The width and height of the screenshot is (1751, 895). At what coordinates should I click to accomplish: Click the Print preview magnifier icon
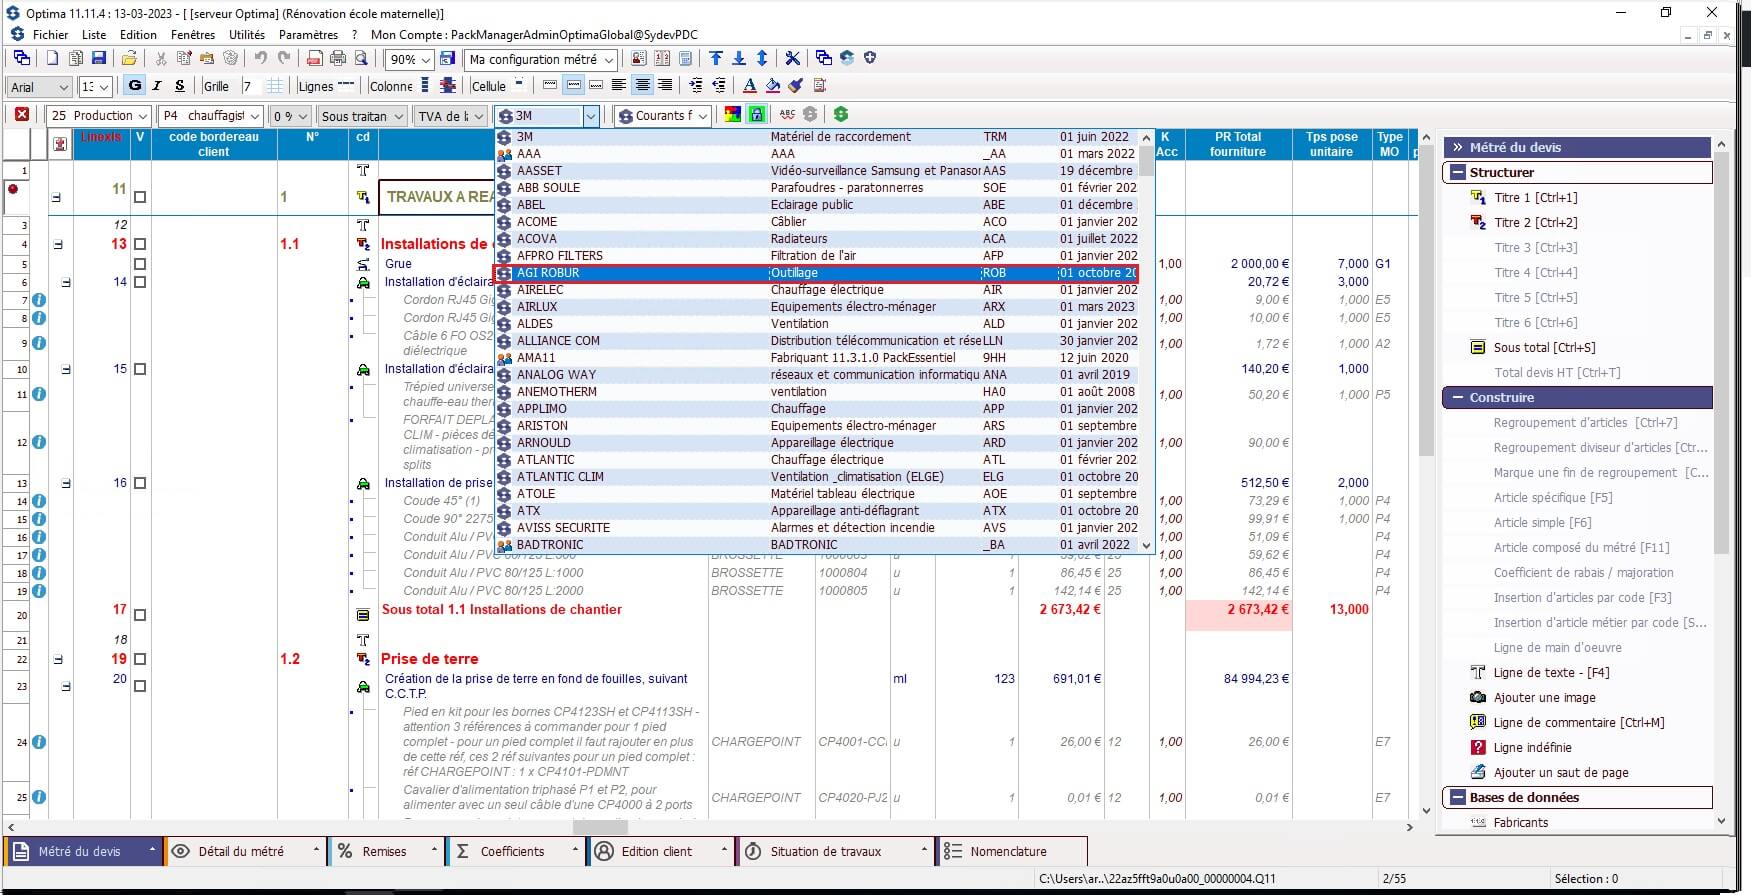(361, 59)
